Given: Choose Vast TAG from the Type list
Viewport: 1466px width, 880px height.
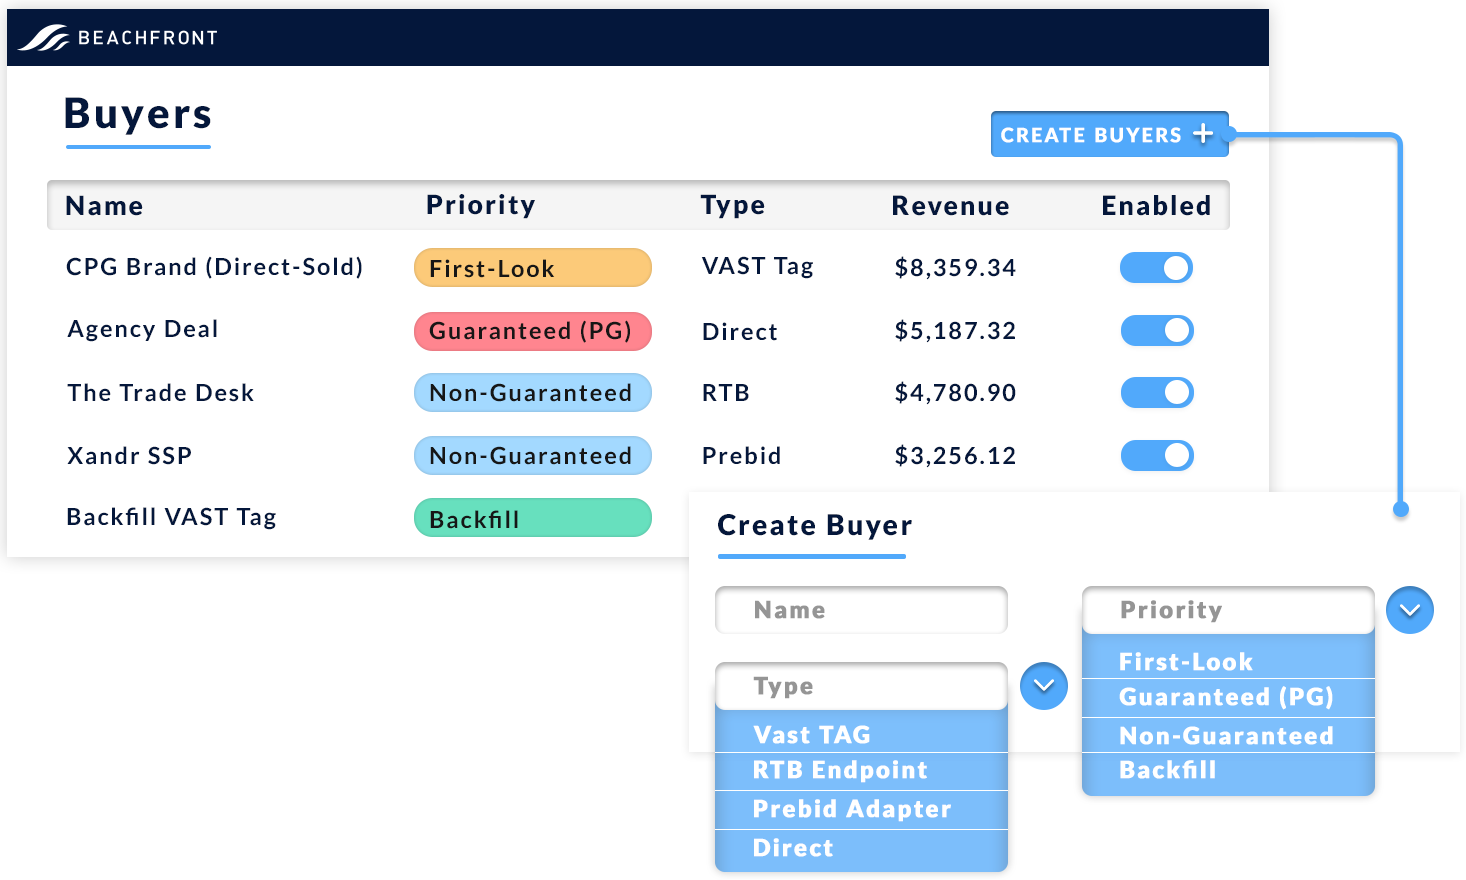Looking at the screenshot, I should (x=861, y=734).
